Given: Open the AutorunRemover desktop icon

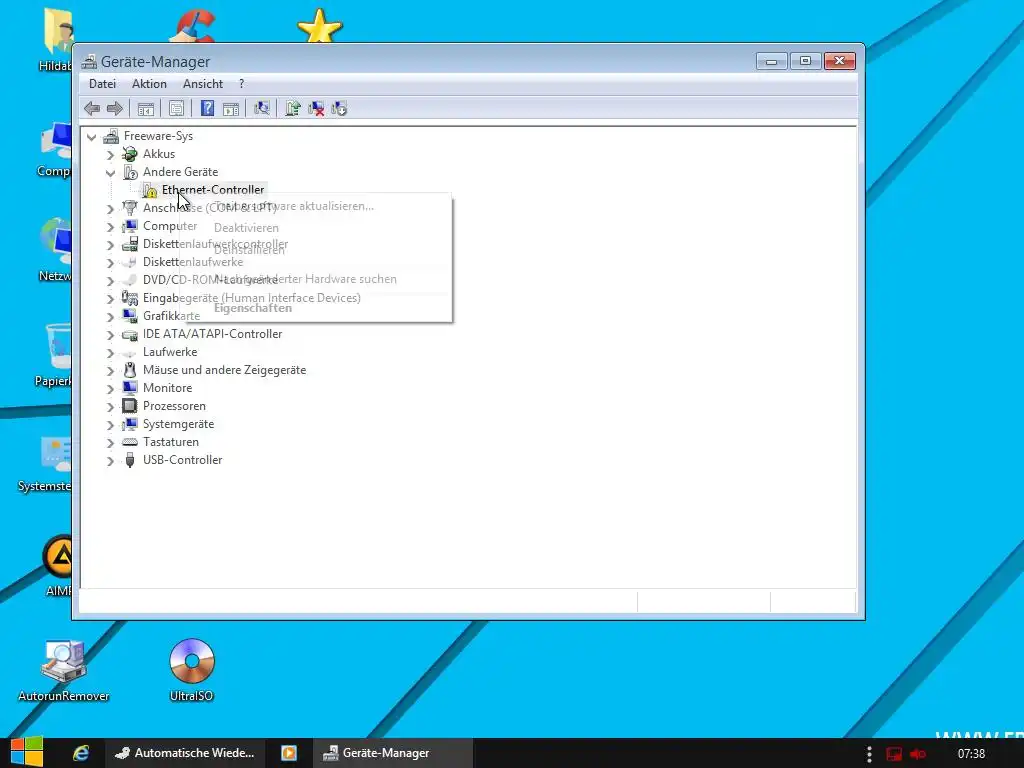Looking at the screenshot, I should coord(63,669).
